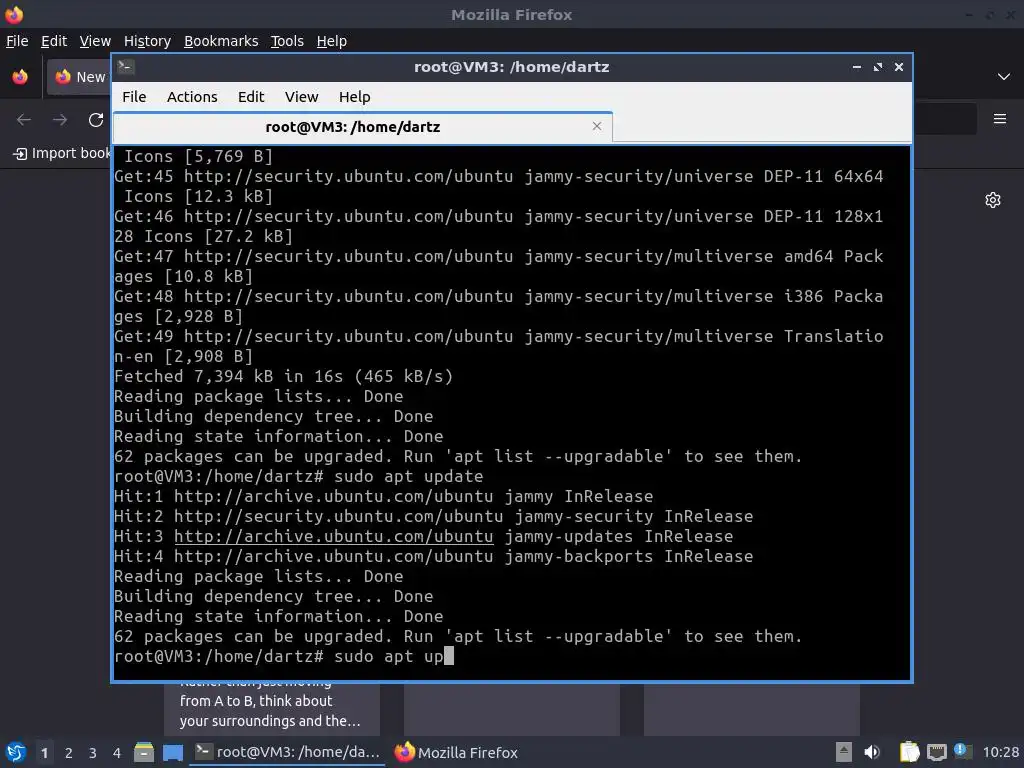Open Firefox Edit menu
Image resolution: width=1024 pixels, height=768 pixels.
[x=54, y=41]
